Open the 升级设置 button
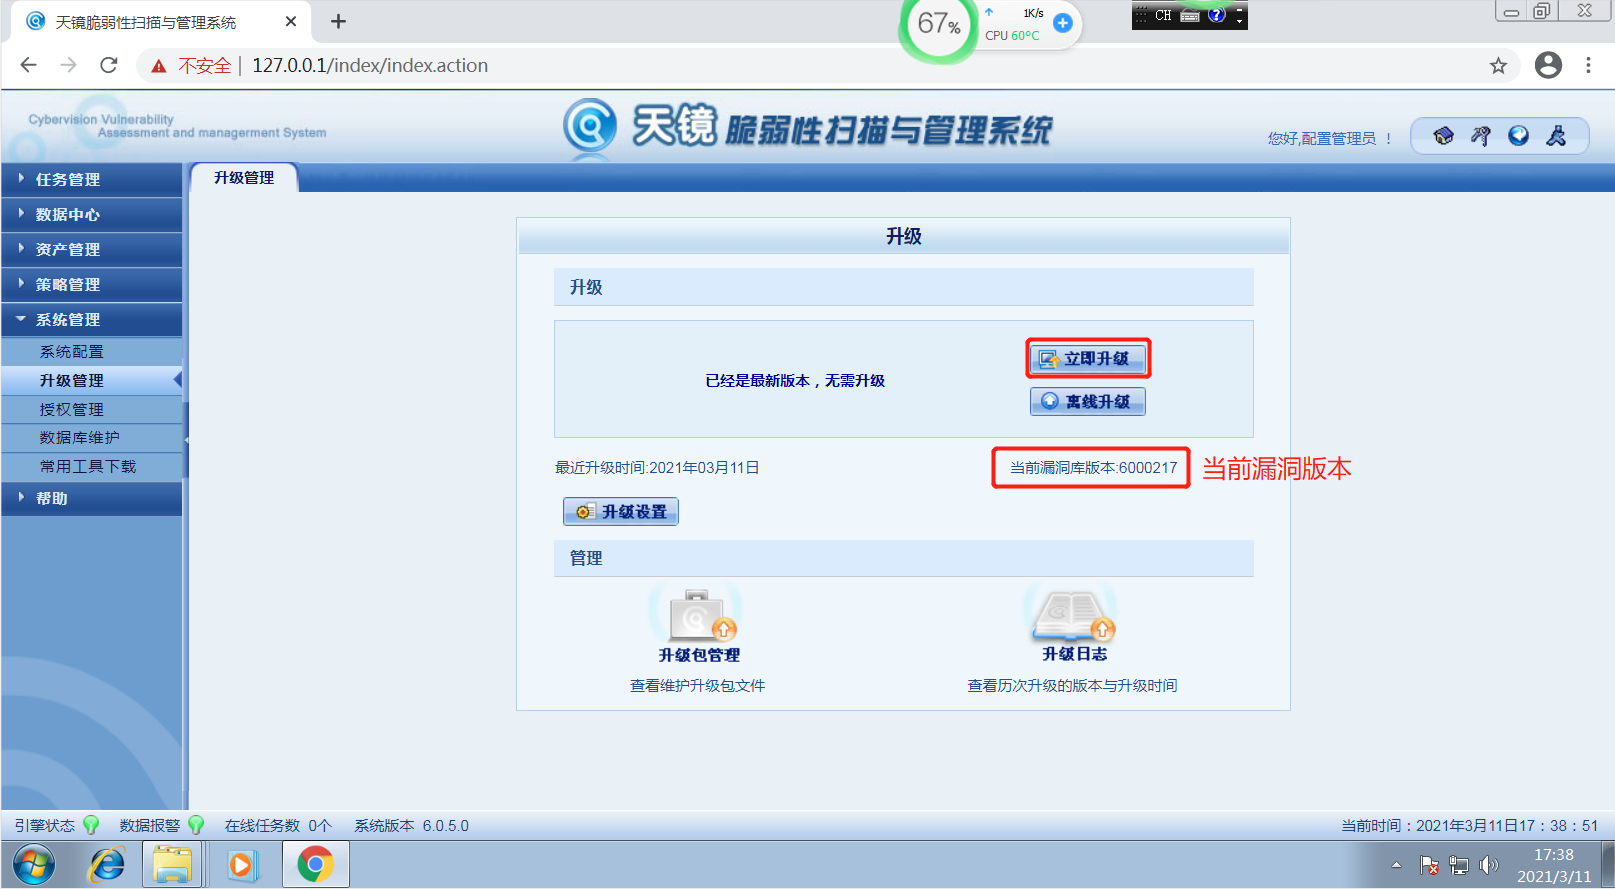Image resolution: width=1615 pixels, height=889 pixels. click(621, 512)
